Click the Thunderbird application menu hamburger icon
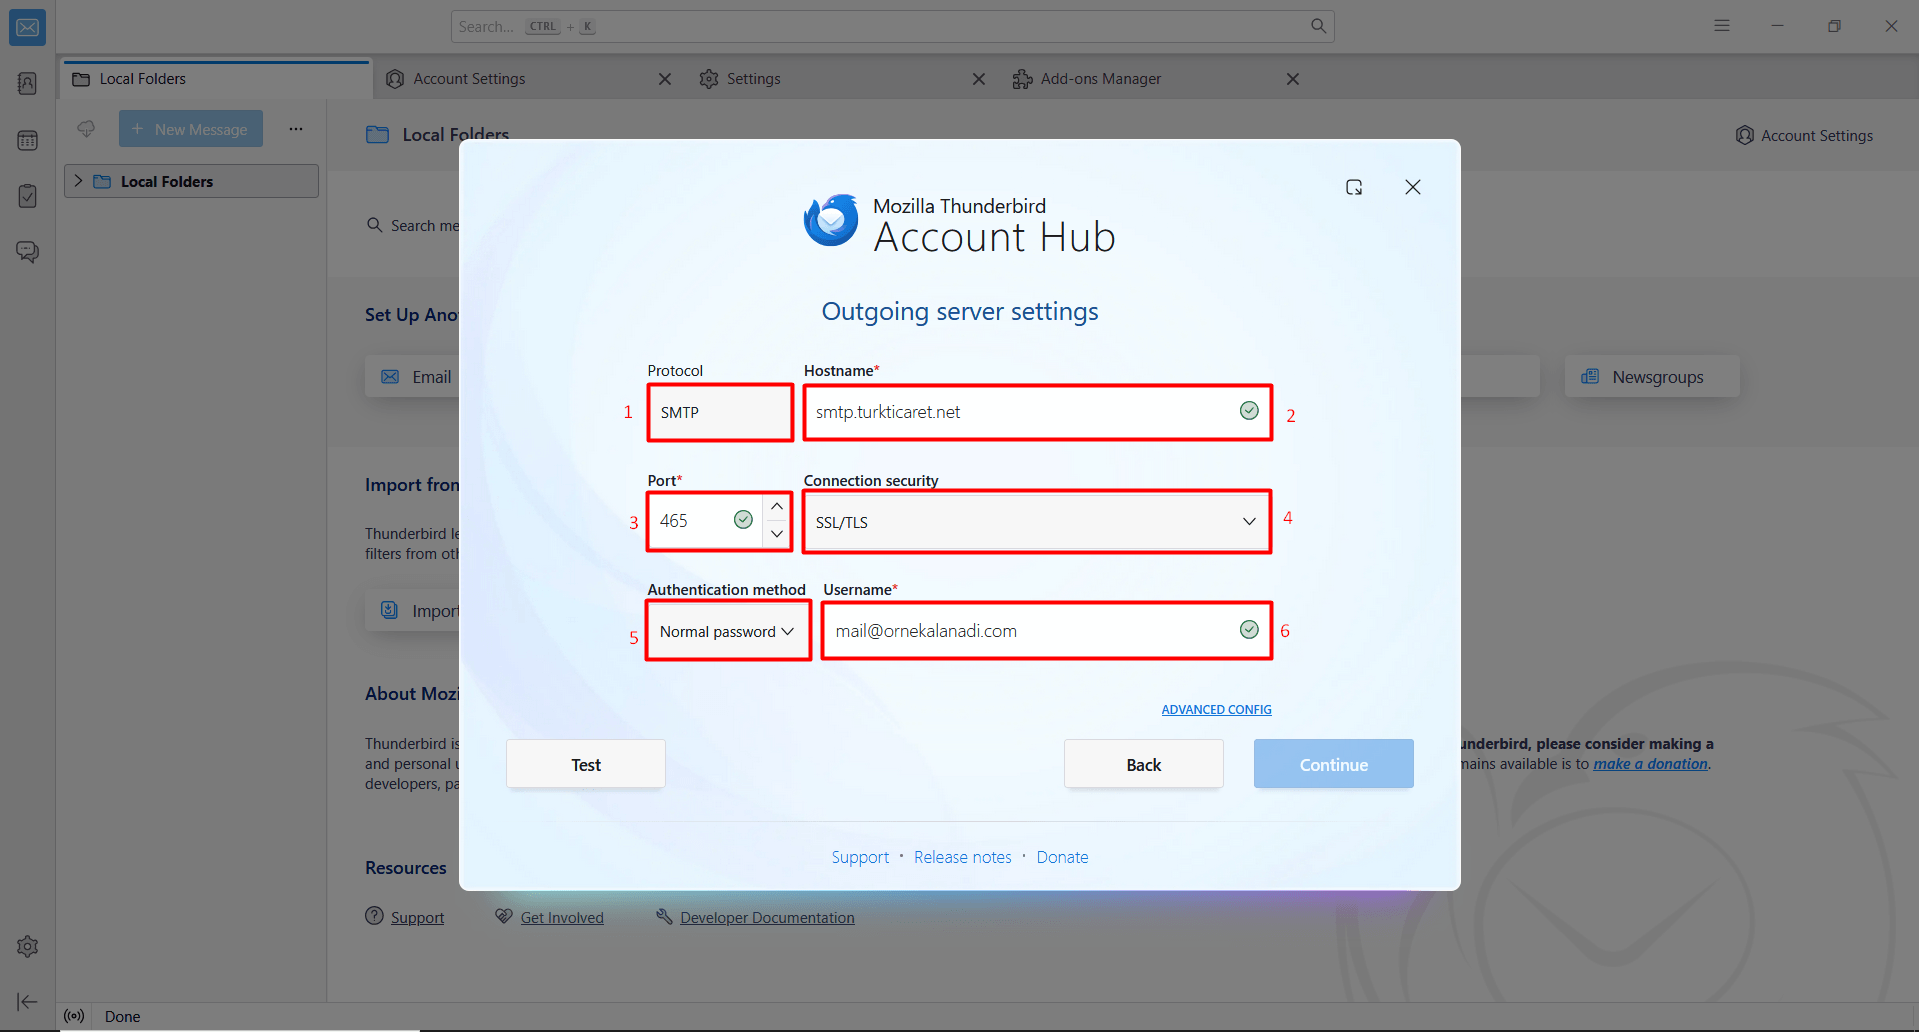This screenshot has width=1919, height=1032. [x=1721, y=26]
